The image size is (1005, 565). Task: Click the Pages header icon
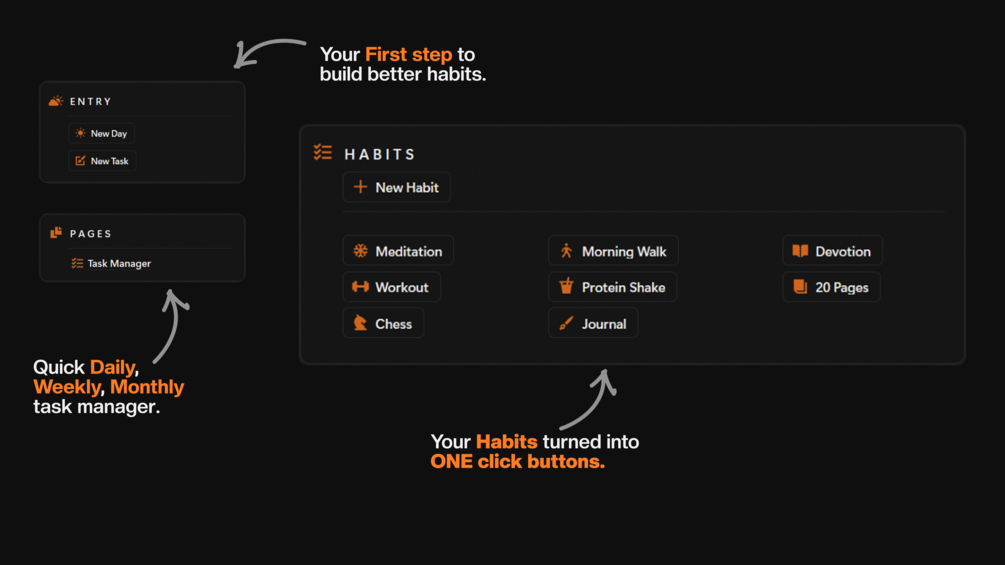(56, 233)
